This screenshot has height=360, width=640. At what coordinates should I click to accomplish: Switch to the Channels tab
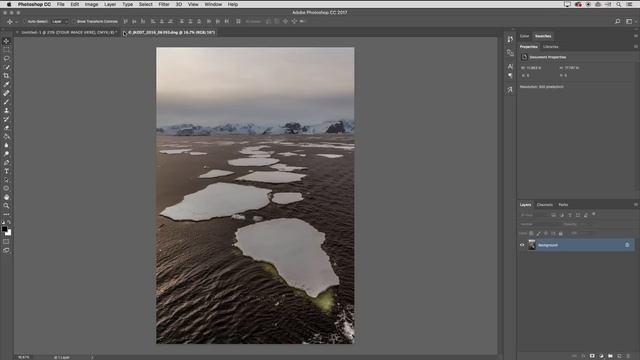pos(544,204)
